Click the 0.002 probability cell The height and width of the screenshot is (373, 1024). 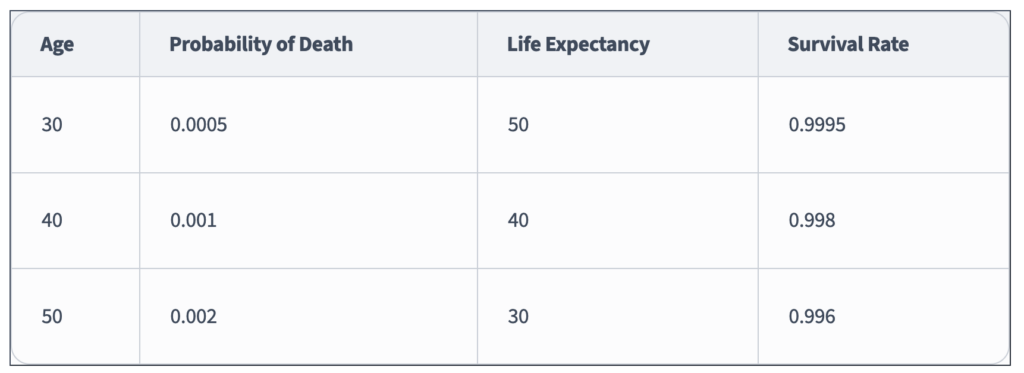tap(308, 316)
